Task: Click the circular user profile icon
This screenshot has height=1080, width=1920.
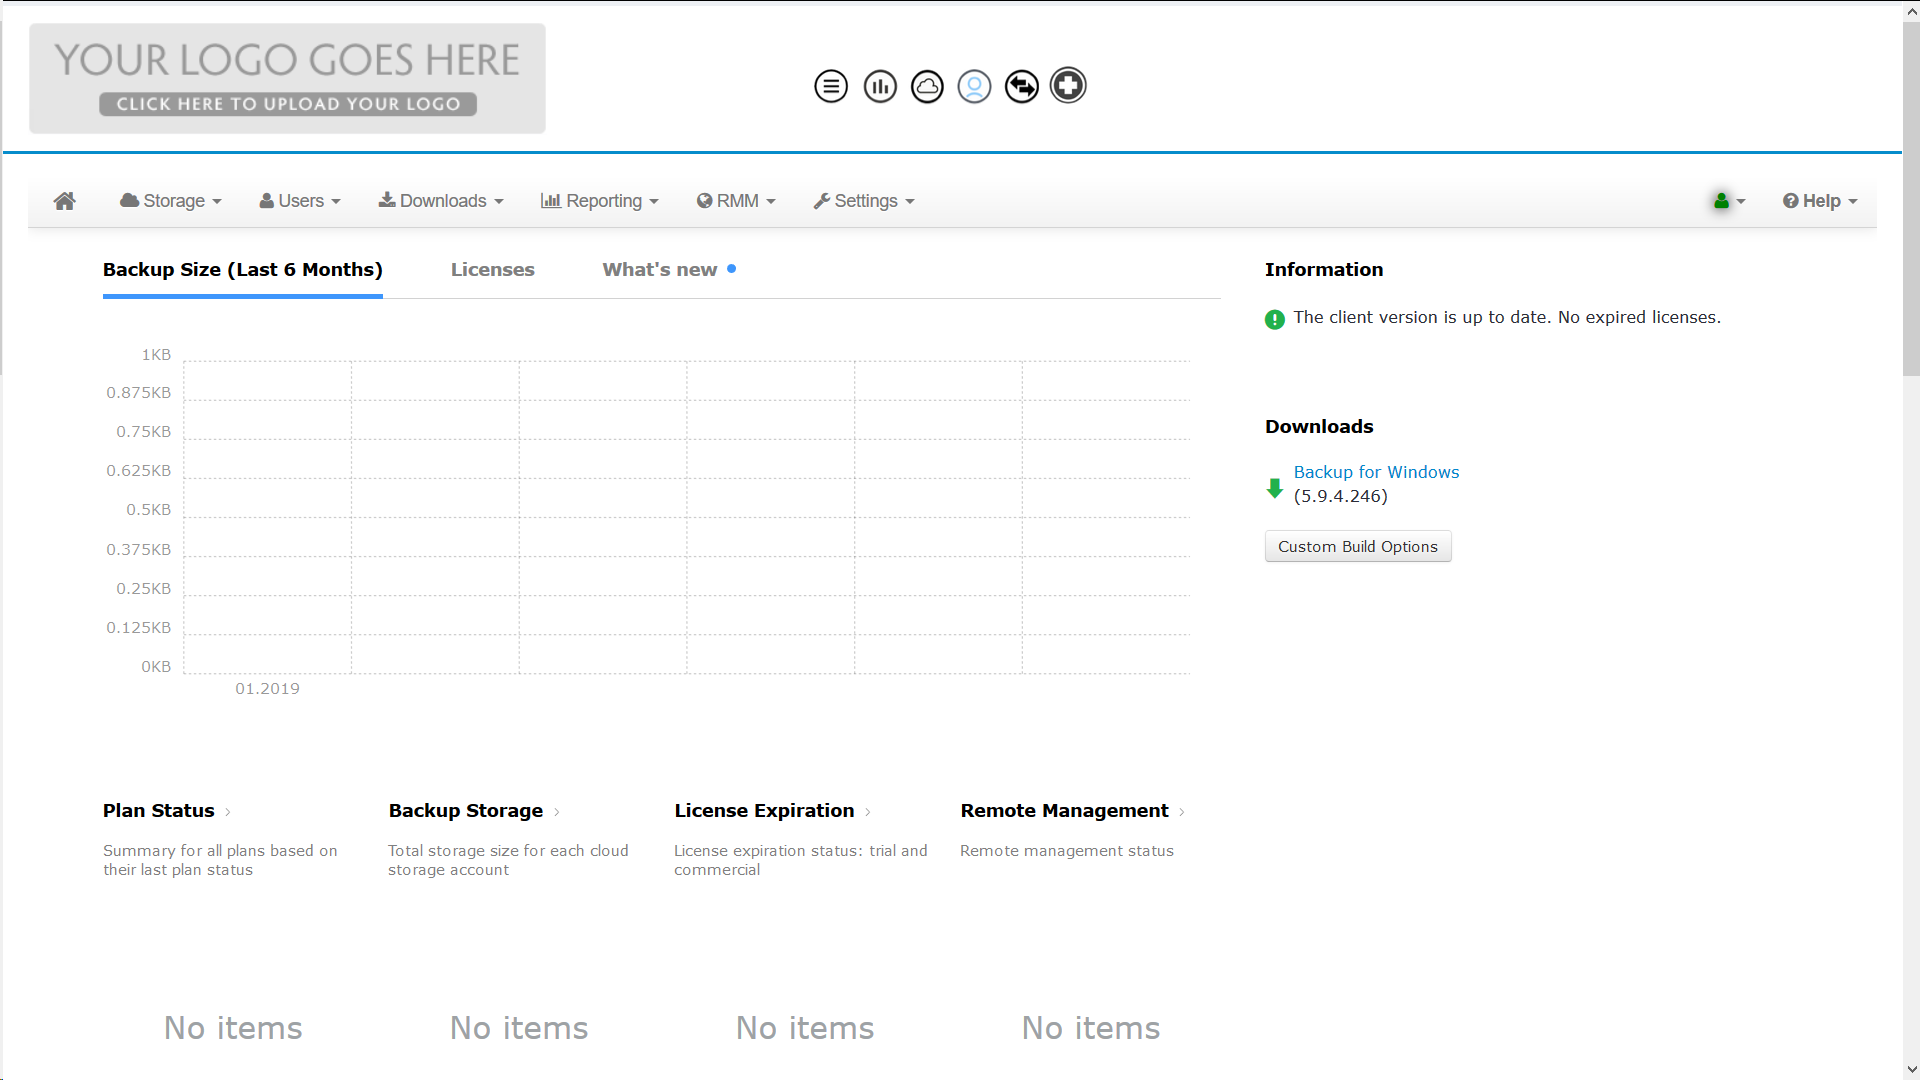Action: 974,86
